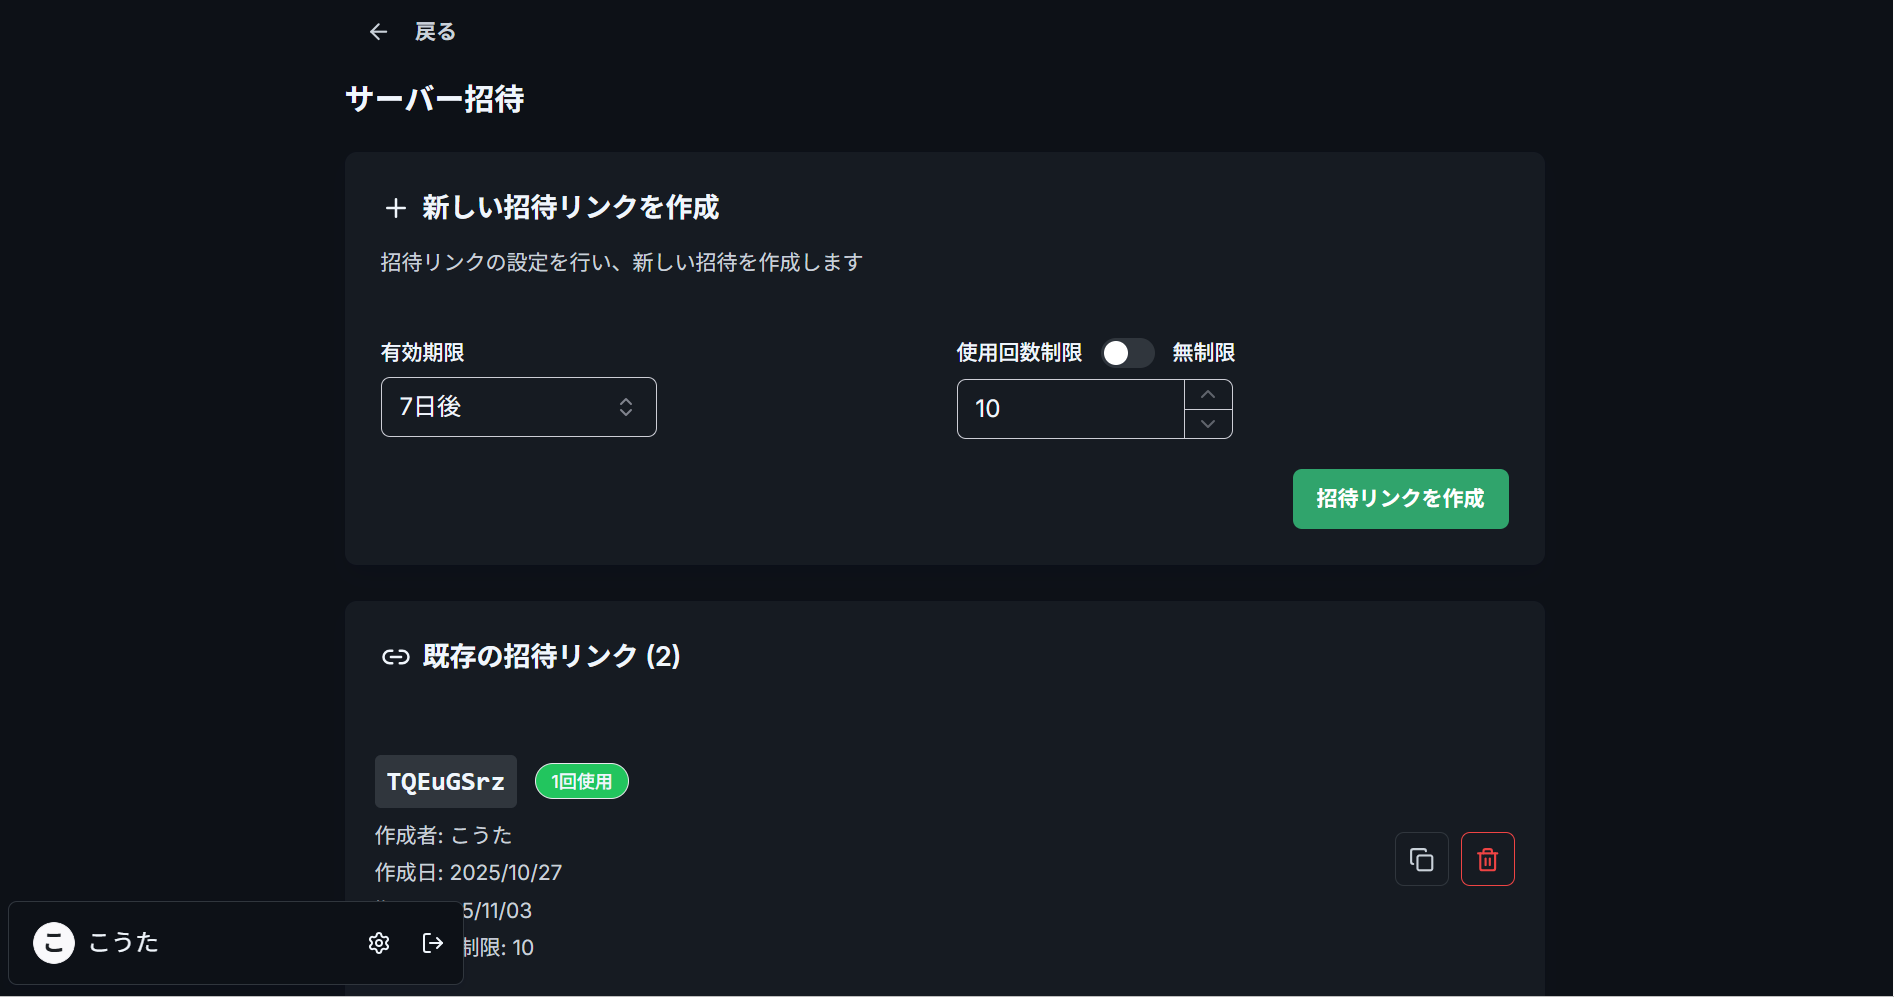
Task: Click the decrement arrow on usage limit
Action: [1208, 424]
